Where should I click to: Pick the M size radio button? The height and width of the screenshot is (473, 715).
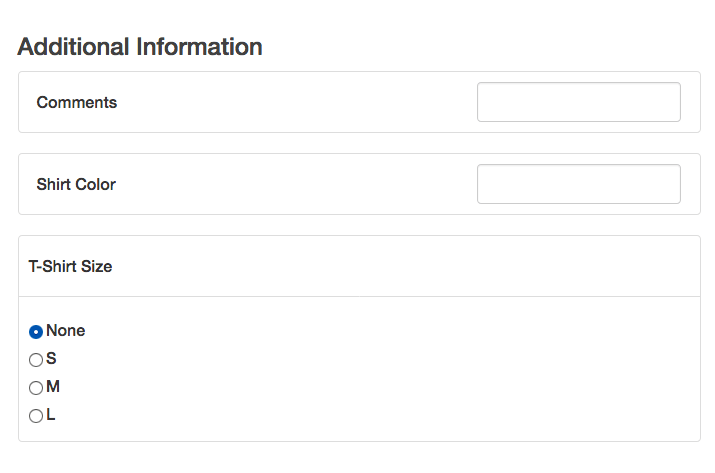36,388
